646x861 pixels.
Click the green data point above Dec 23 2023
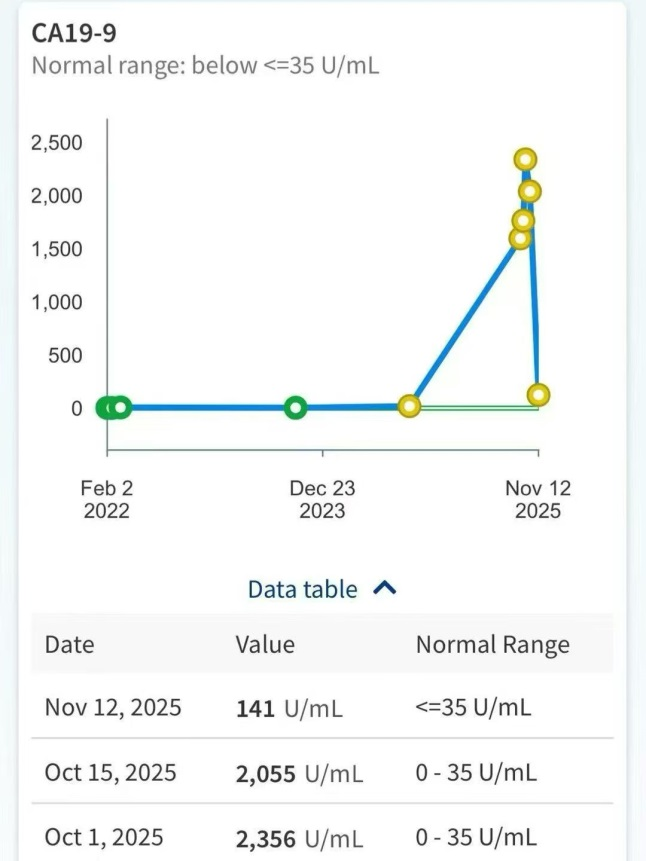295,407
